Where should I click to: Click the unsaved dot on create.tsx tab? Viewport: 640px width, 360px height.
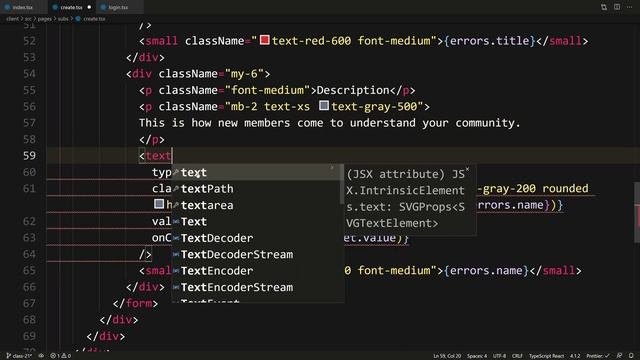coord(89,7)
